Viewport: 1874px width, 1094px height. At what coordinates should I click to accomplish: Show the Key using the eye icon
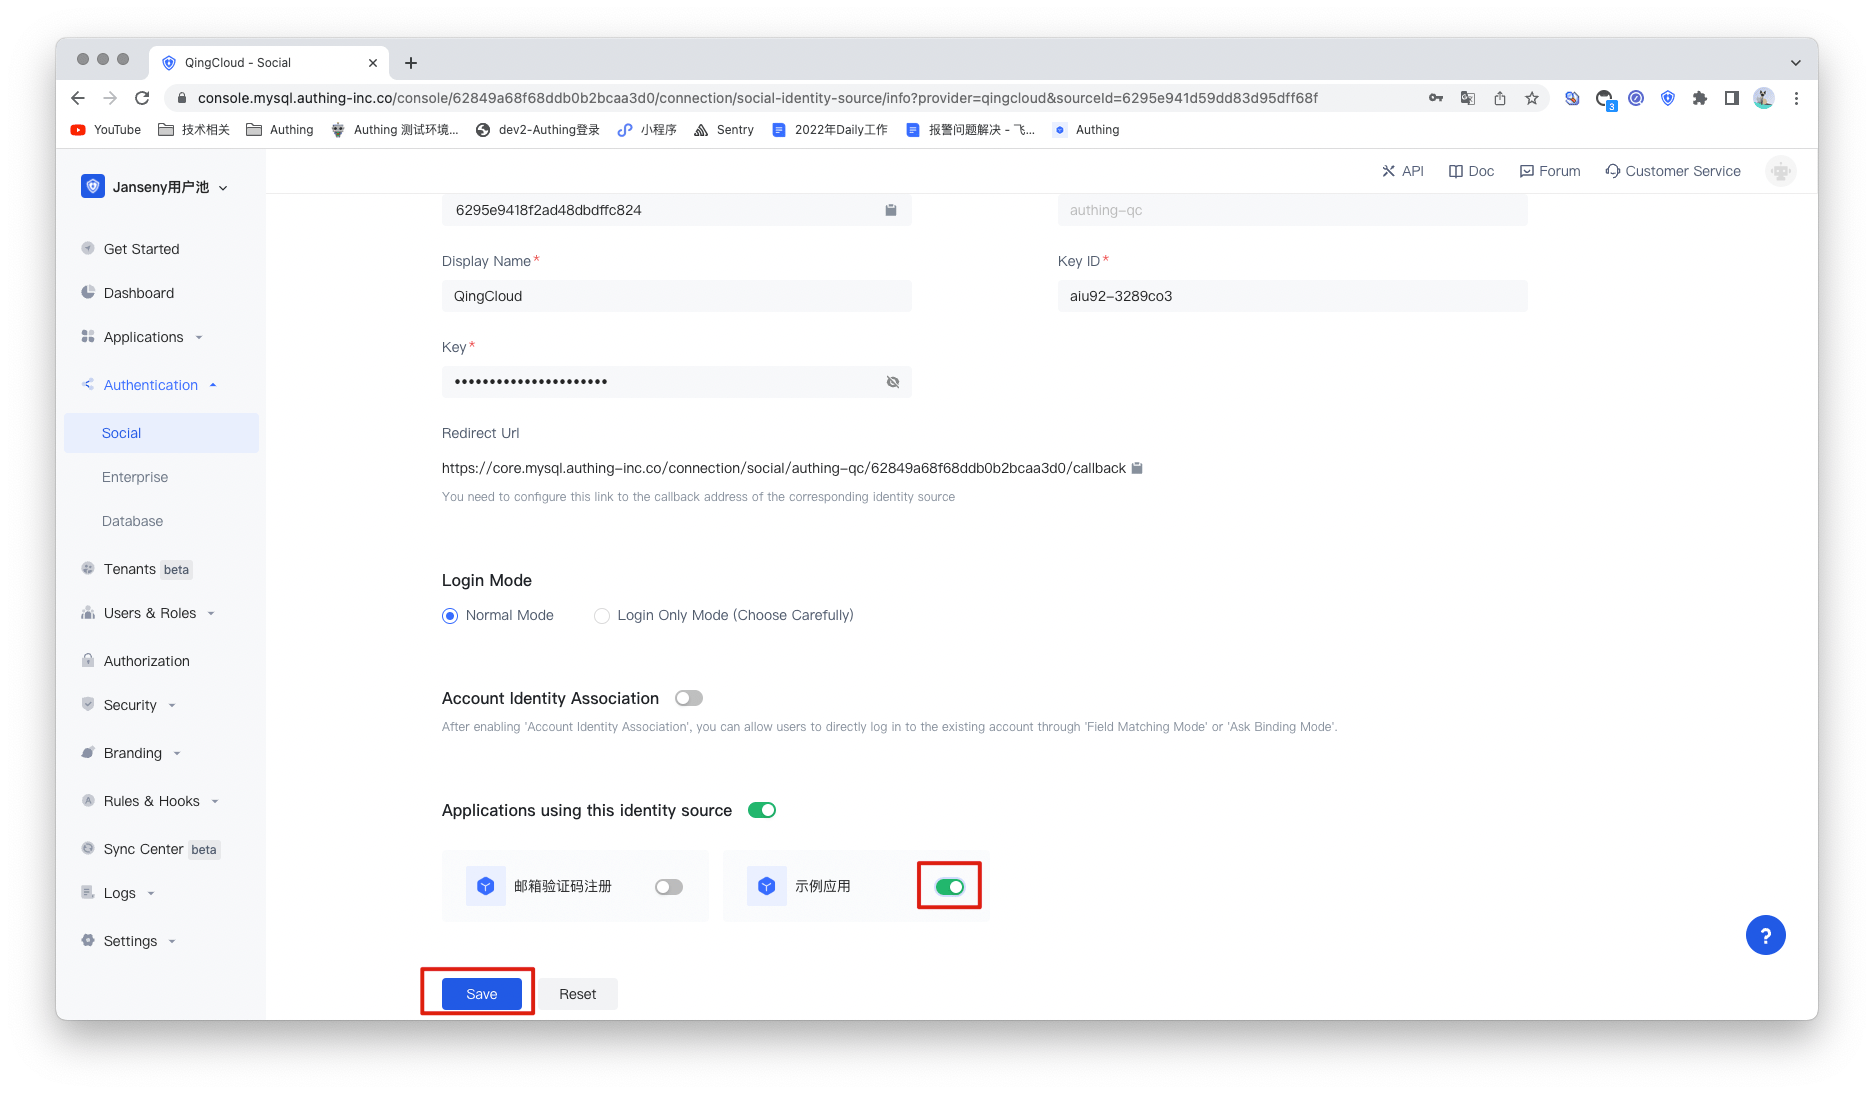coord(892,382)
